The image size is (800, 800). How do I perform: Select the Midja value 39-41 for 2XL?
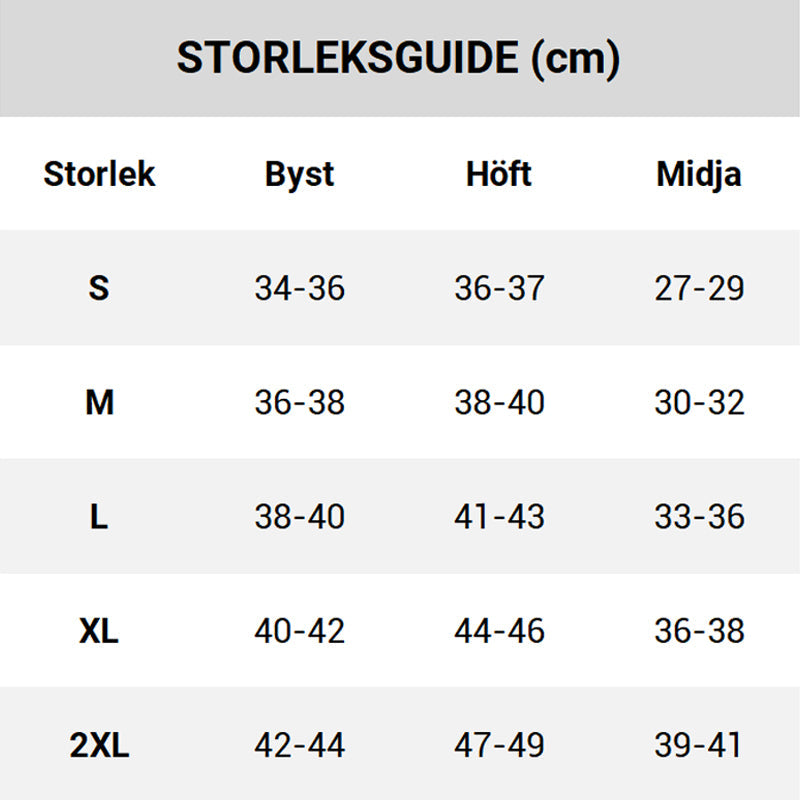click(x=699, y=745)
